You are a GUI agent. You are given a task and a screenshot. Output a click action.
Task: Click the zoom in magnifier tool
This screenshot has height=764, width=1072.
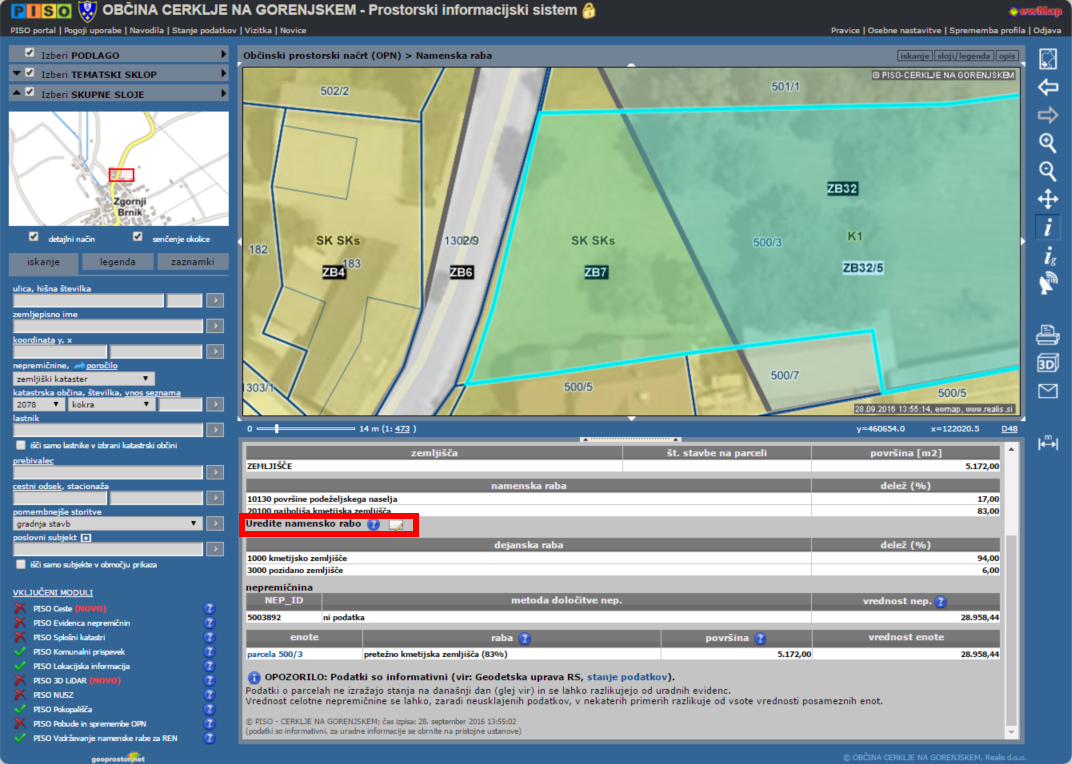[x=1047, y=143]
